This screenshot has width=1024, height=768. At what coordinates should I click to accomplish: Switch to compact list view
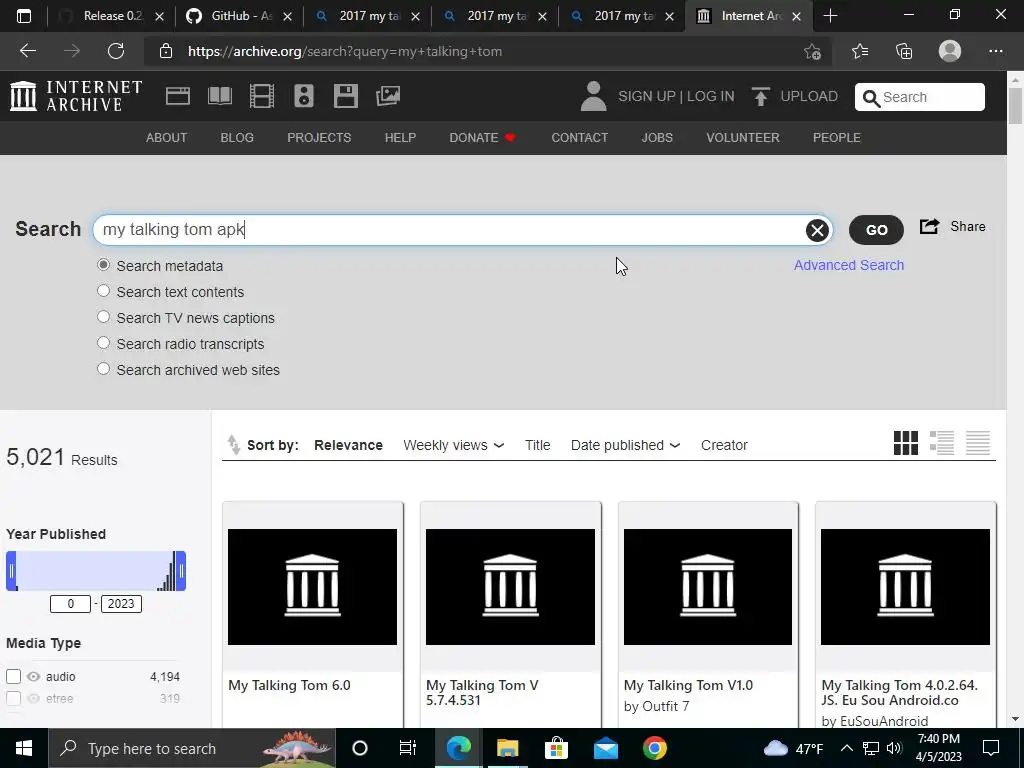(978, 443)
